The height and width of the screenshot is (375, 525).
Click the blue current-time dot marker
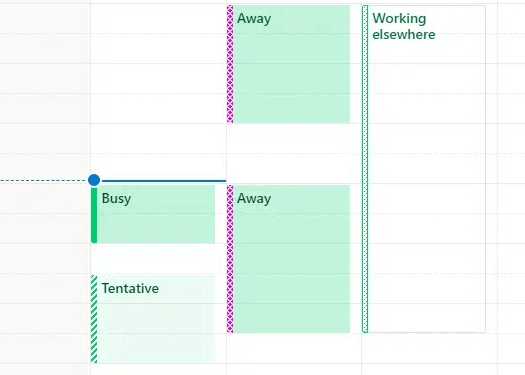pyautogui.click(x=94, y=180)
